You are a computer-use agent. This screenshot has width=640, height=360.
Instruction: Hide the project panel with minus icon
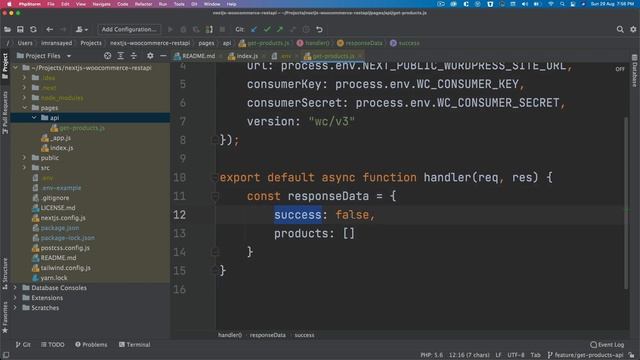(x=163, y=56)
